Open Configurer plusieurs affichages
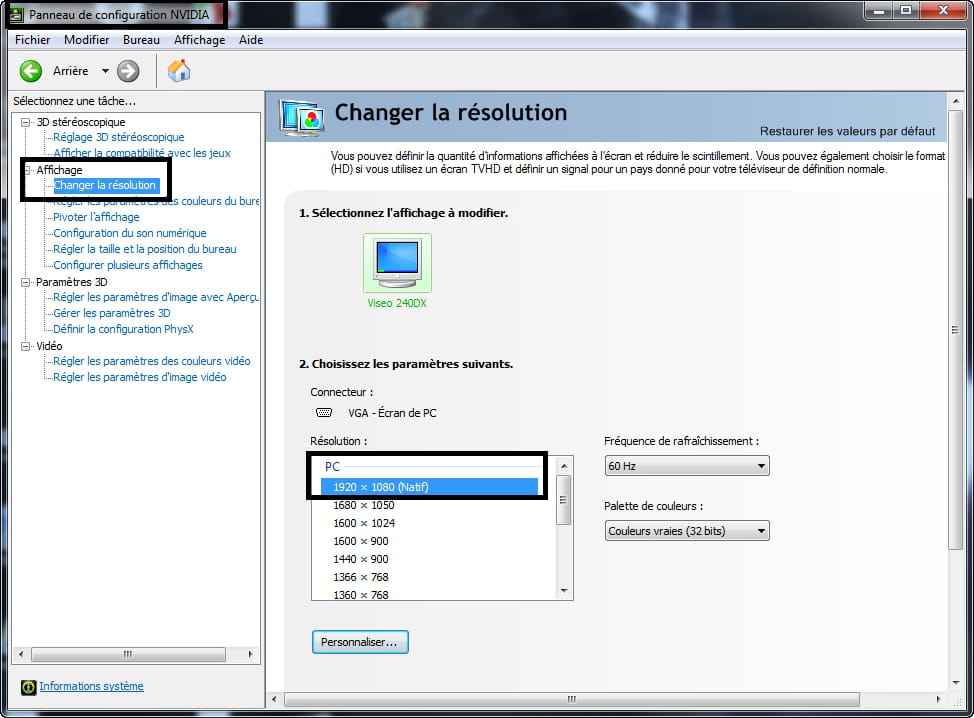The height and width of the screenshot is (718, 974). 128,265
